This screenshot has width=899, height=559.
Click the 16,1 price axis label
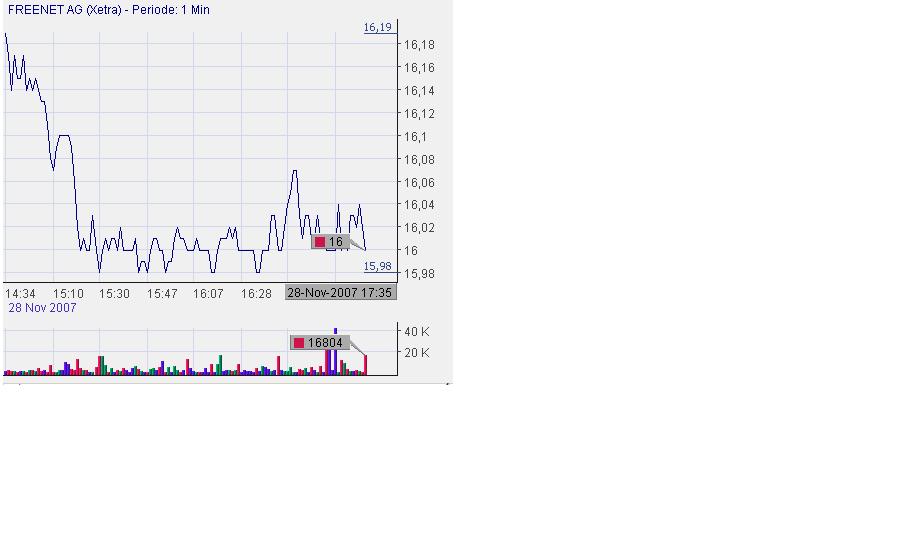click(x=415, y=137)
